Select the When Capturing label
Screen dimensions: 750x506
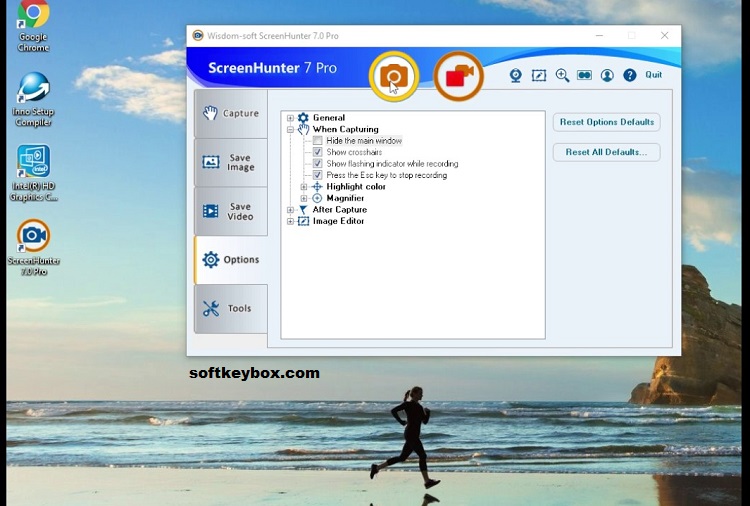(345, 129)
